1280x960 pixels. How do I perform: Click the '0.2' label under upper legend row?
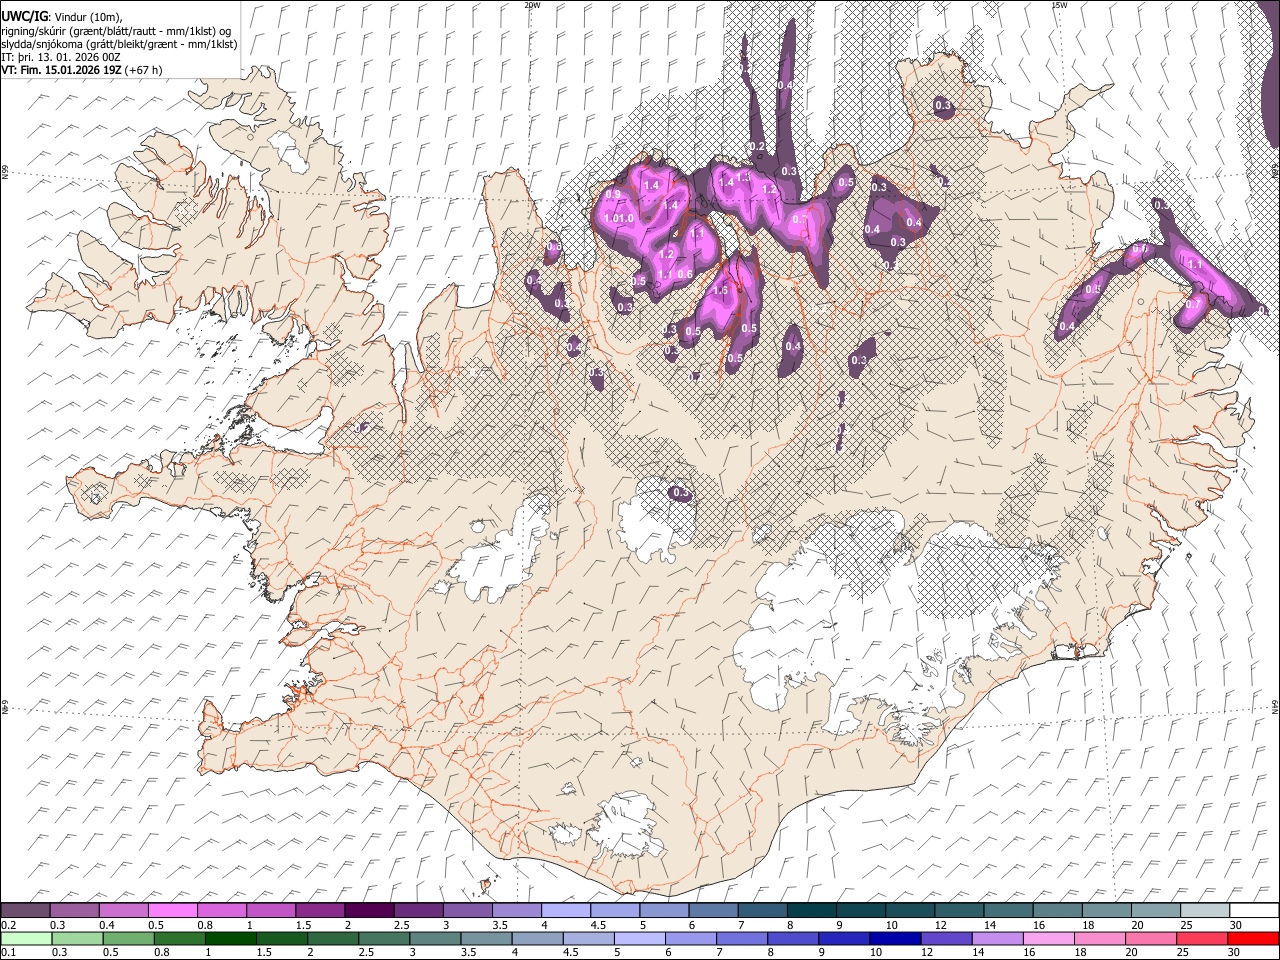(x=9, y=925)
